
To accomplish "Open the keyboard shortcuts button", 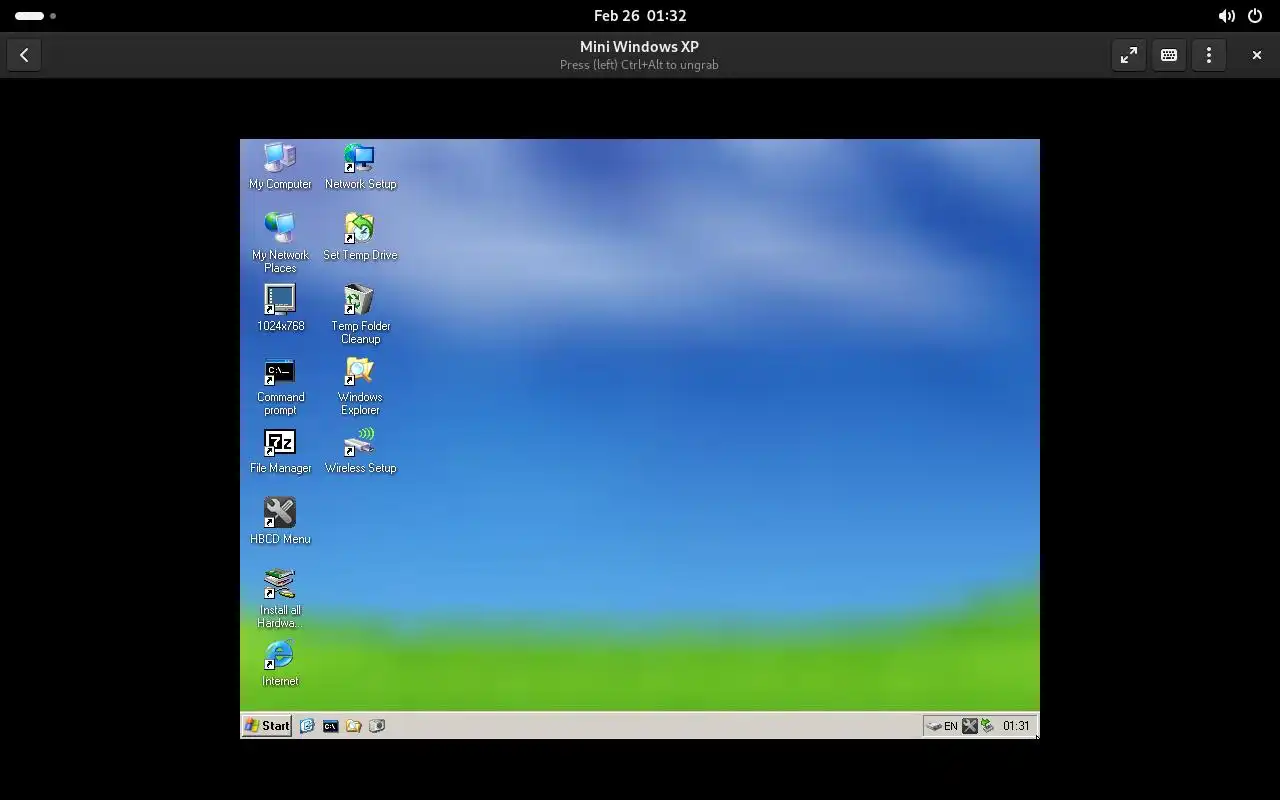I will coord(1169,55).
